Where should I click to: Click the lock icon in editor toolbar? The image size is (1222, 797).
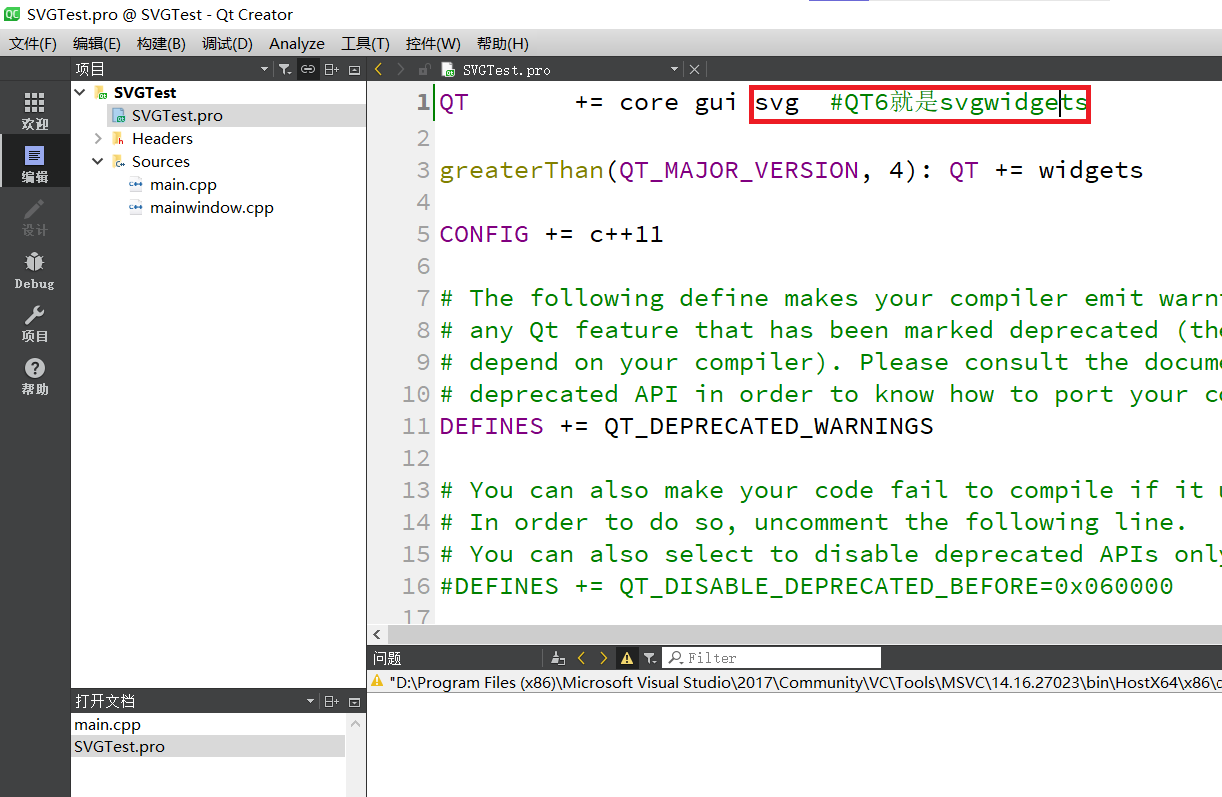(x=424, y=69)
